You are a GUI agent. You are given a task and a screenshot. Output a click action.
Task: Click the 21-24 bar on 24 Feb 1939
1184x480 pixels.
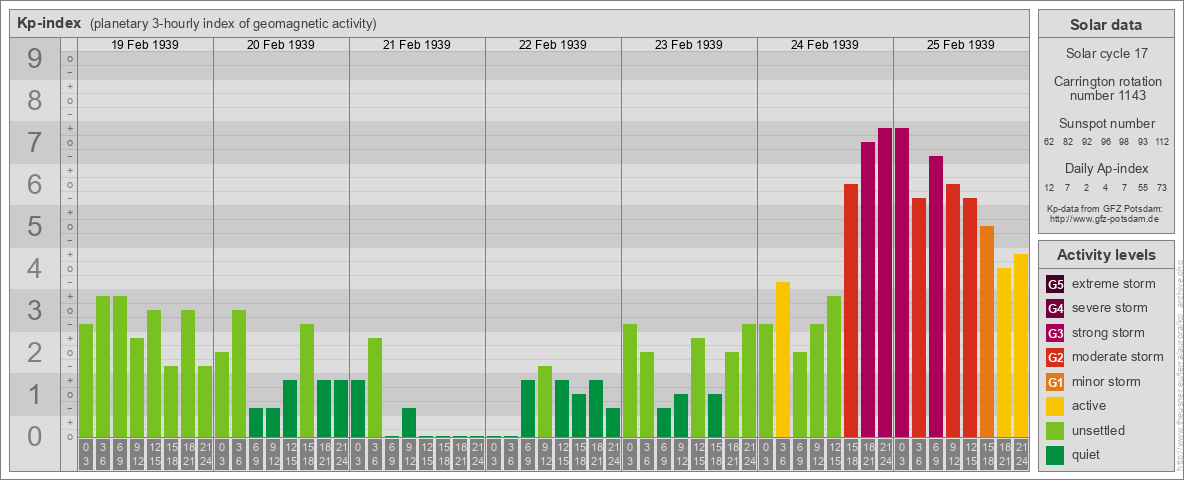[x=885, y=282]
